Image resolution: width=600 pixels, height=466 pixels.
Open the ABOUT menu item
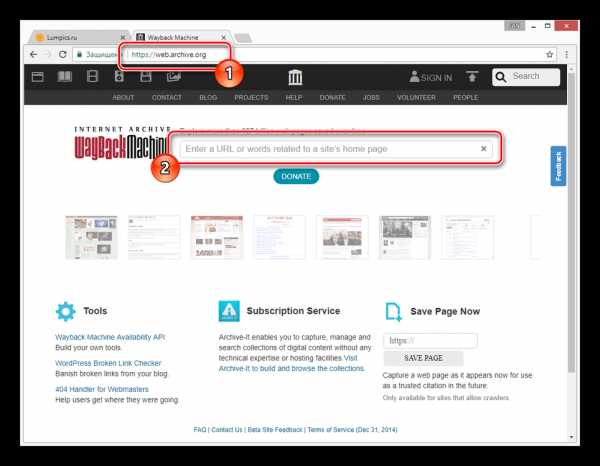[x=123, y=98]
